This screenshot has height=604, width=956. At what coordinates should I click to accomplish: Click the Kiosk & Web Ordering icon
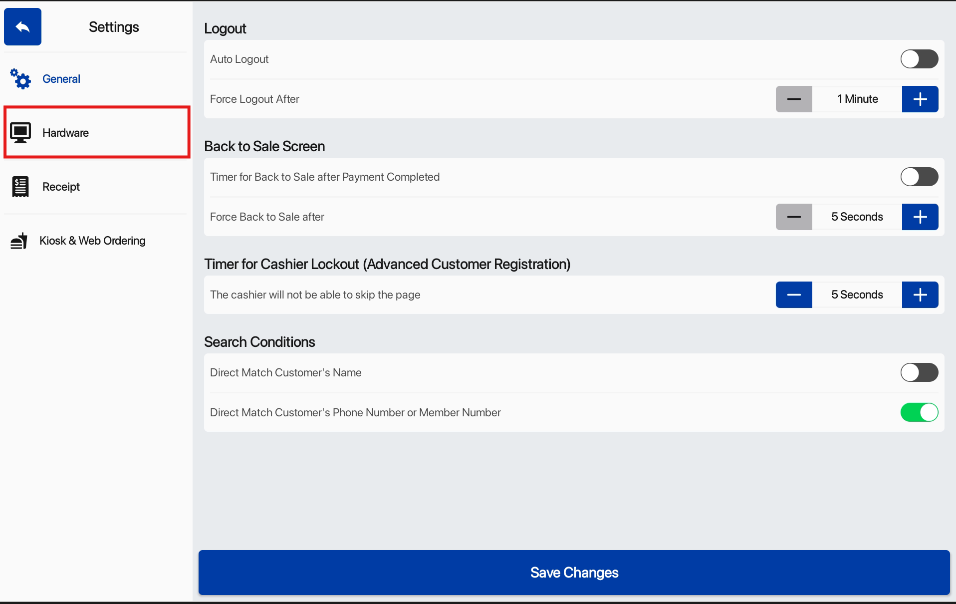pos(19,241)
